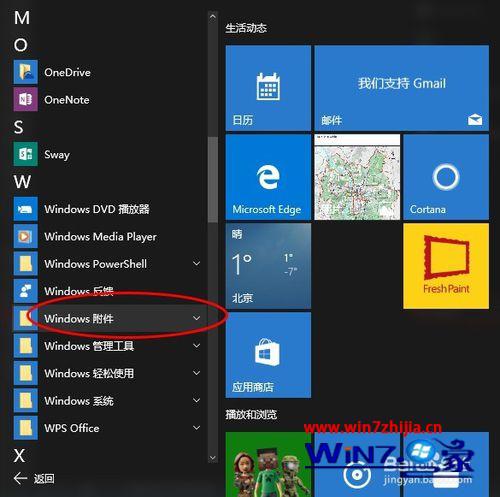Open the Windows Media Player icon
The height and width of the screenshot is (497, 500).
click(26, 236)
